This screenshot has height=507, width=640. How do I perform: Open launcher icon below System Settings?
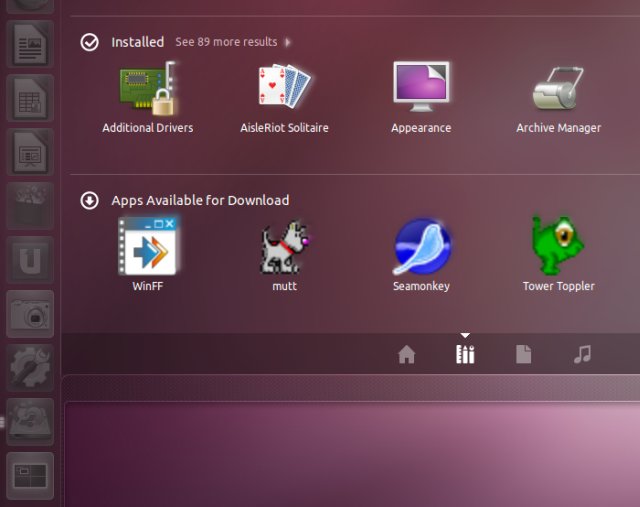[30, 422]
